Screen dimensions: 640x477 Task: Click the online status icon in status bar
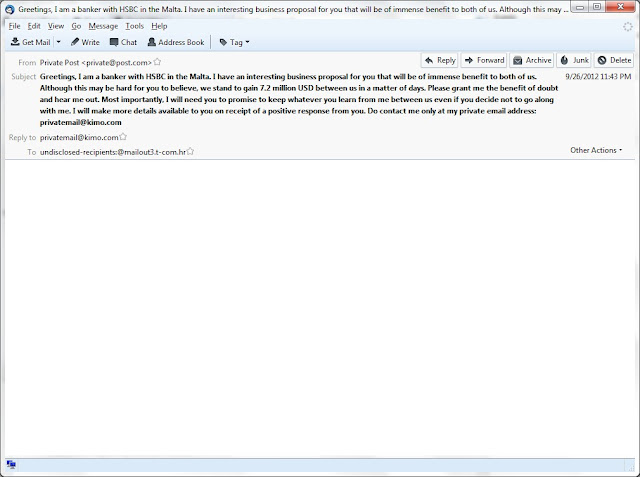[x=11, y=464]
